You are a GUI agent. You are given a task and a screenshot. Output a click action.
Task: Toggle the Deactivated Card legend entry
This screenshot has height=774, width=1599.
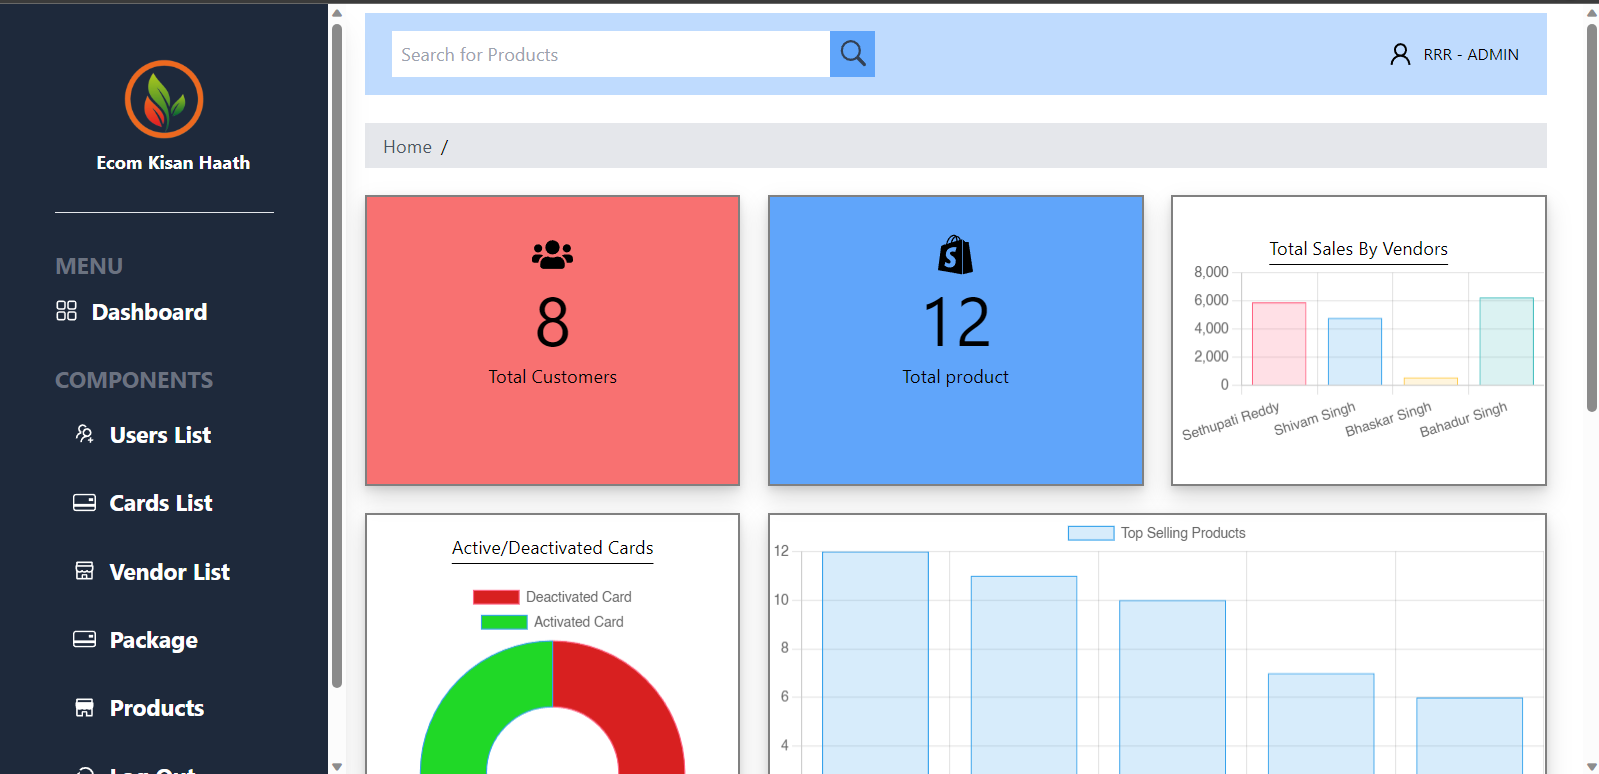(553, 597)
